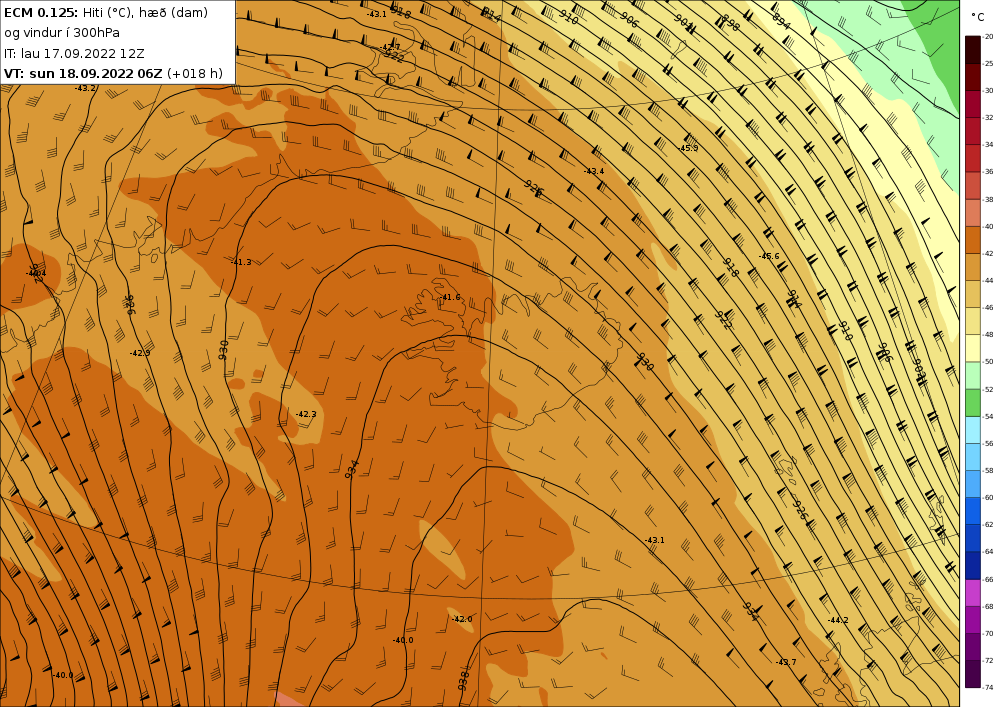Click the 'VT: sun 18.09.2022 06Z' valid time
Screen dimensions: 1000x707
pyautogui.click(x=84, y=73)
